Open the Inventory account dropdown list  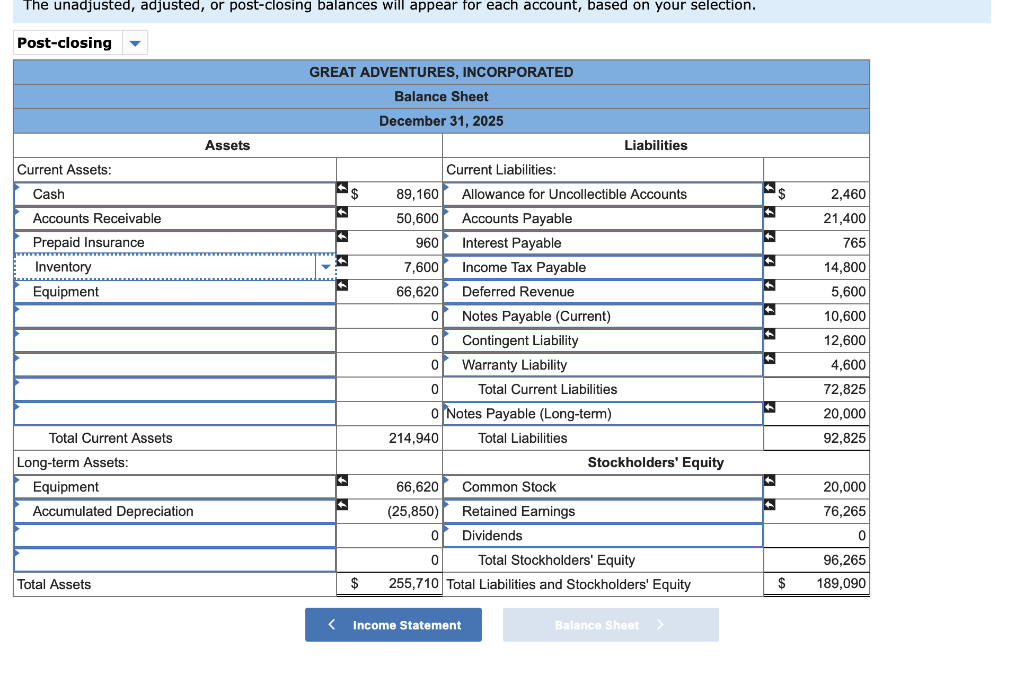click(x=326, y=267)
